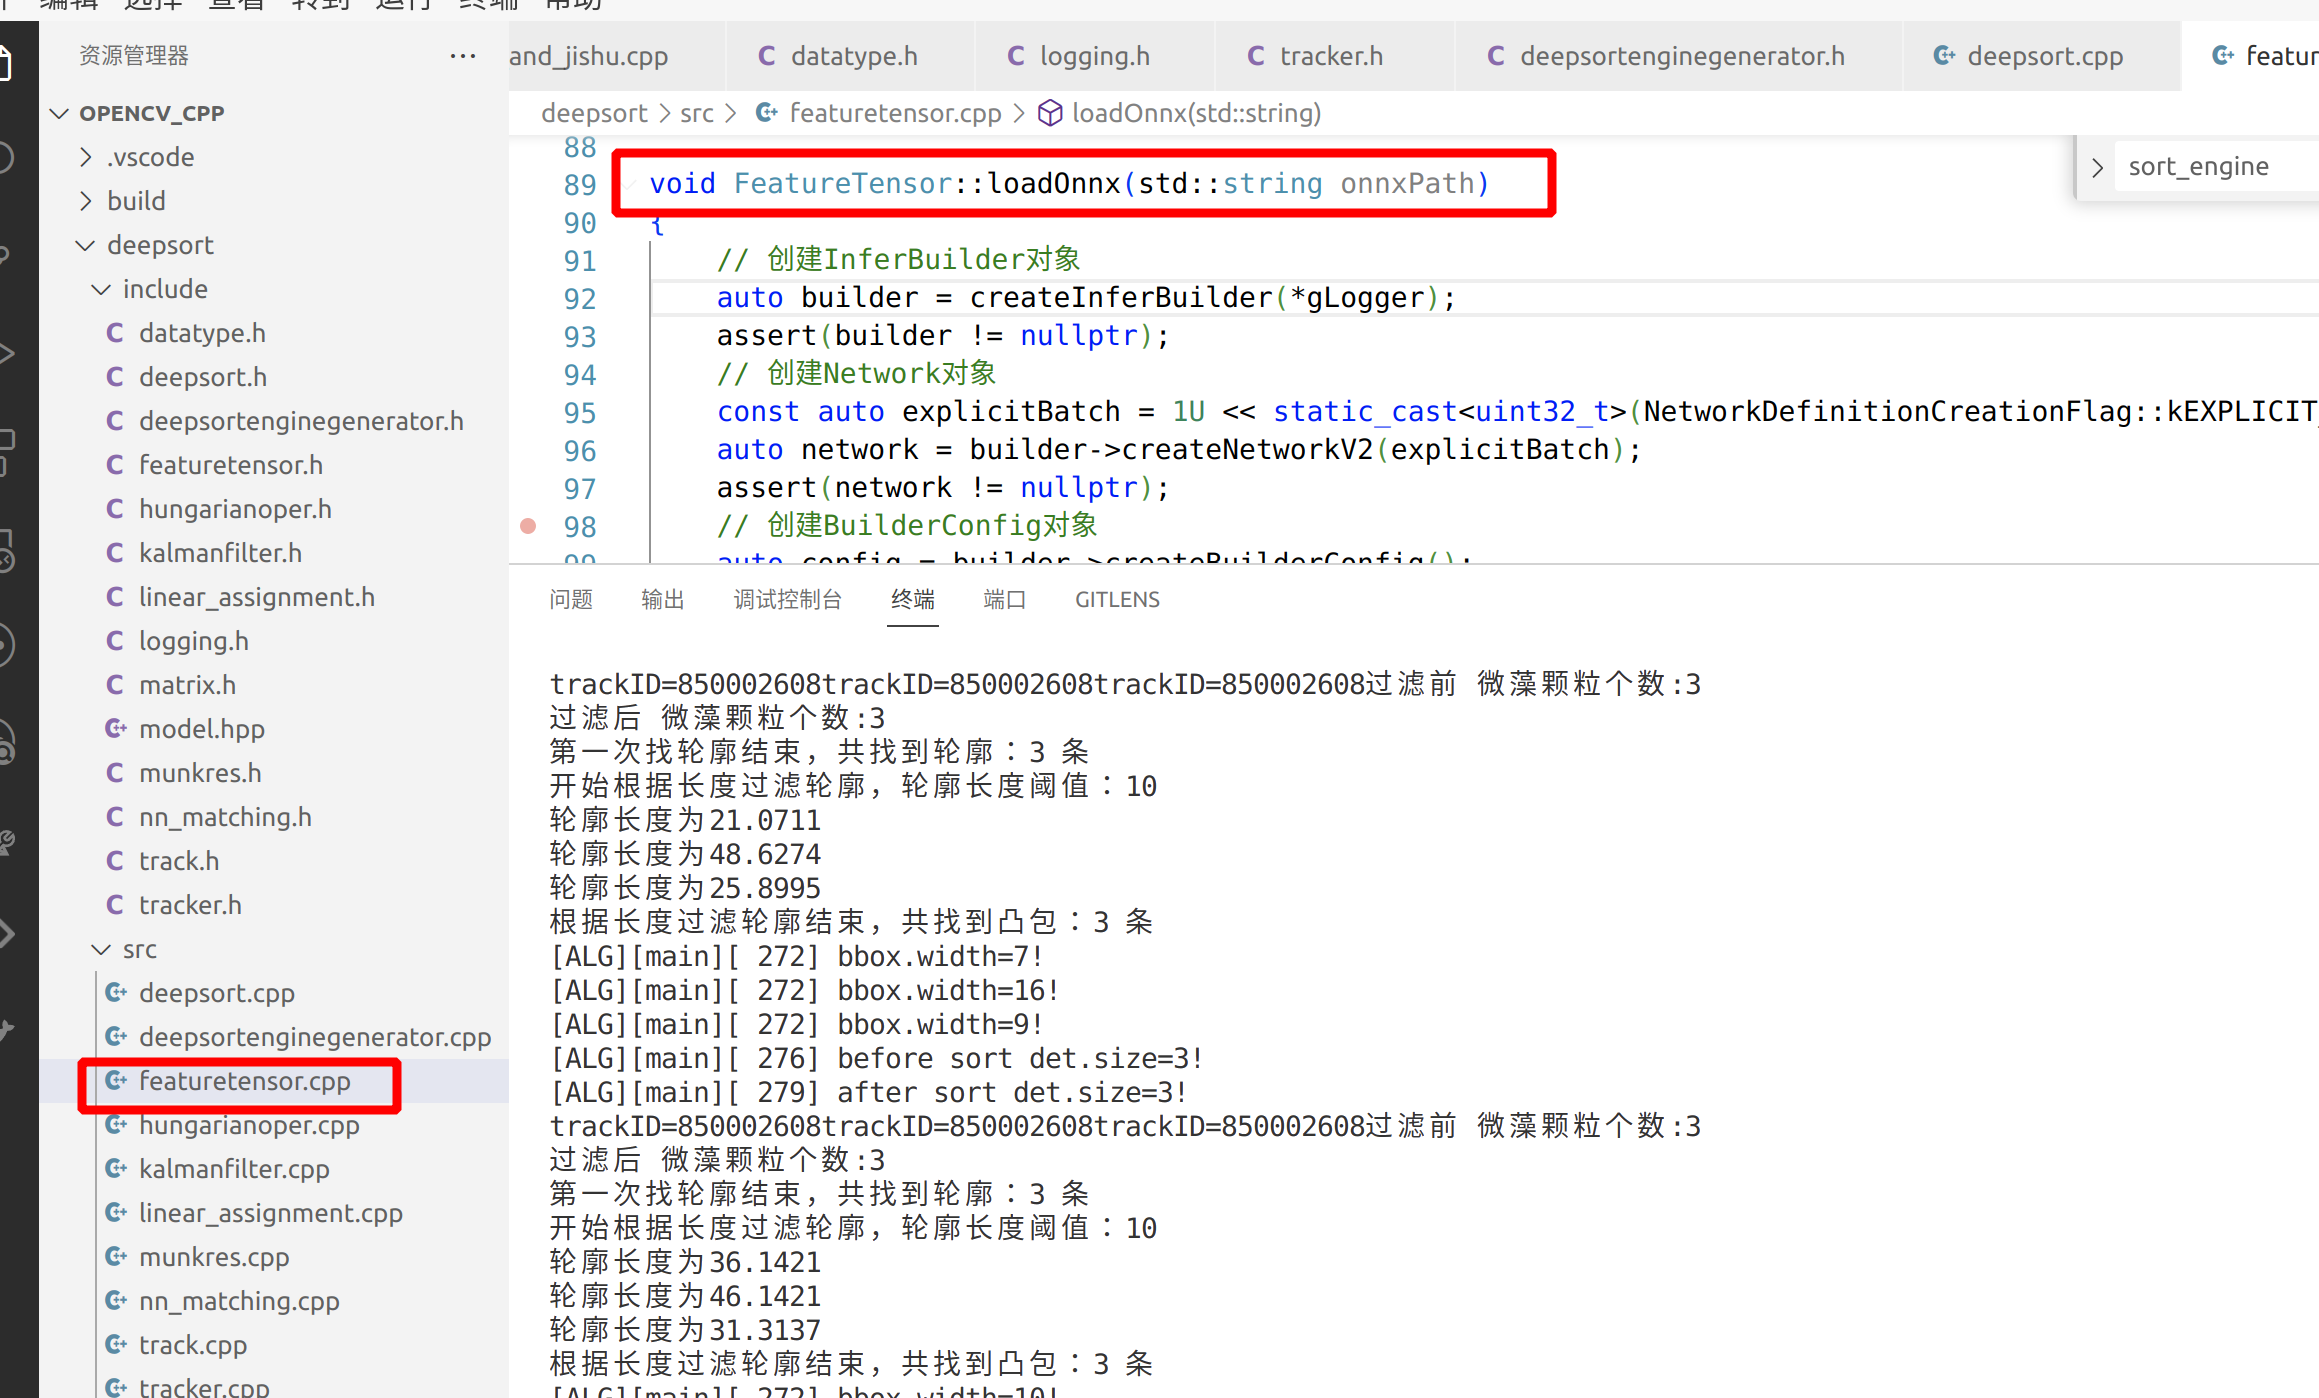The image size is (2319, 1398).
Task: Expand the .vscode folder
Action: 86,156
